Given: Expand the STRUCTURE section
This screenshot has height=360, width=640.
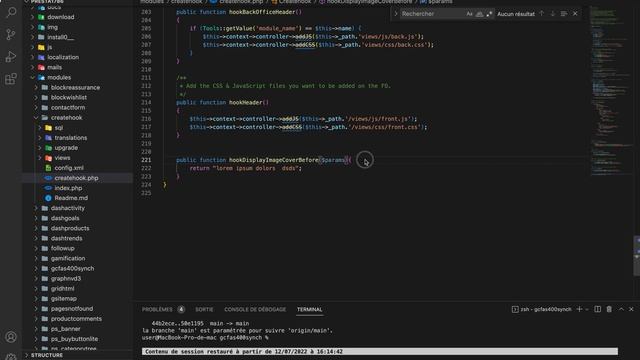Looking at the screenshot, I should pyautogui.click(x=27, y=355).
